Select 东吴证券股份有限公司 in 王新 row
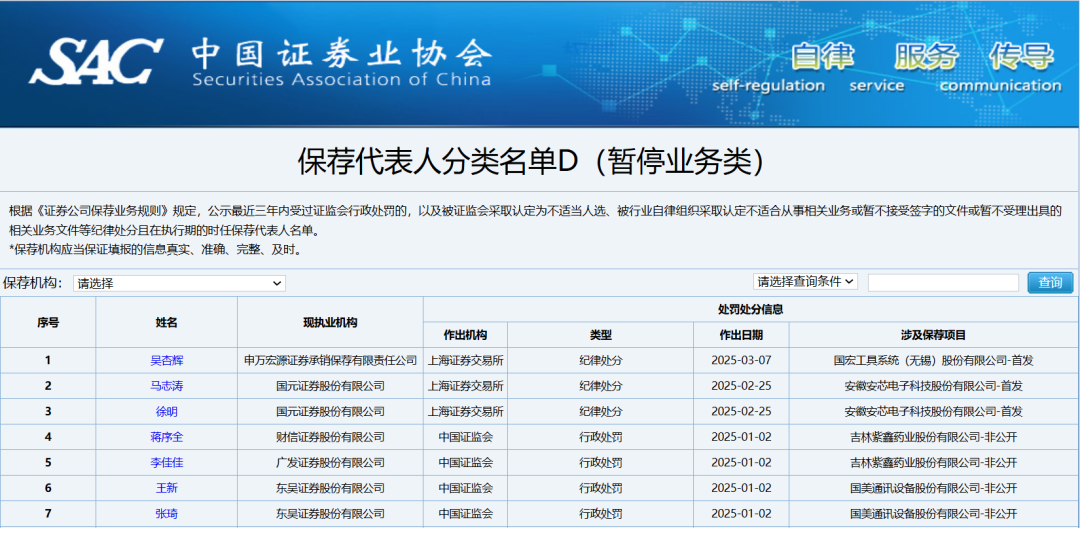1080x545 pixels. pyautogui.click(x=331, y=488)
